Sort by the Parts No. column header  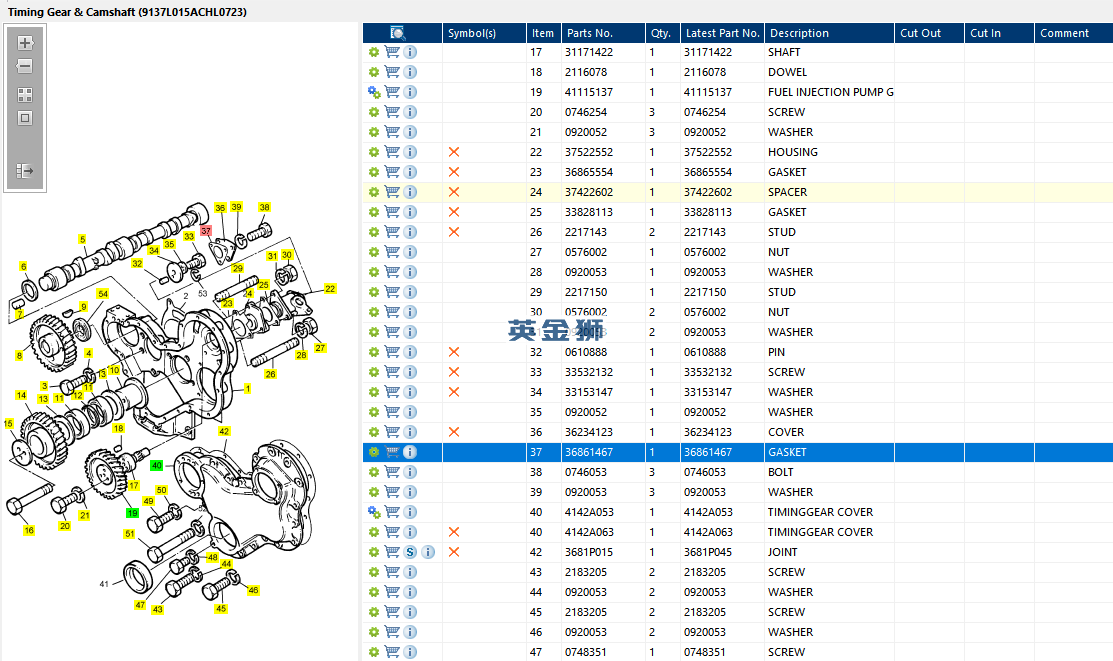603,33
